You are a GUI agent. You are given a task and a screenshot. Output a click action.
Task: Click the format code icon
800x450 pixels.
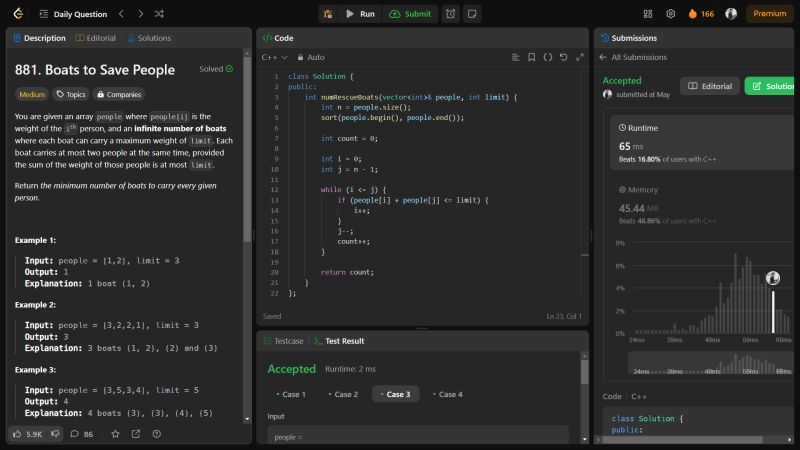(515, 57)
